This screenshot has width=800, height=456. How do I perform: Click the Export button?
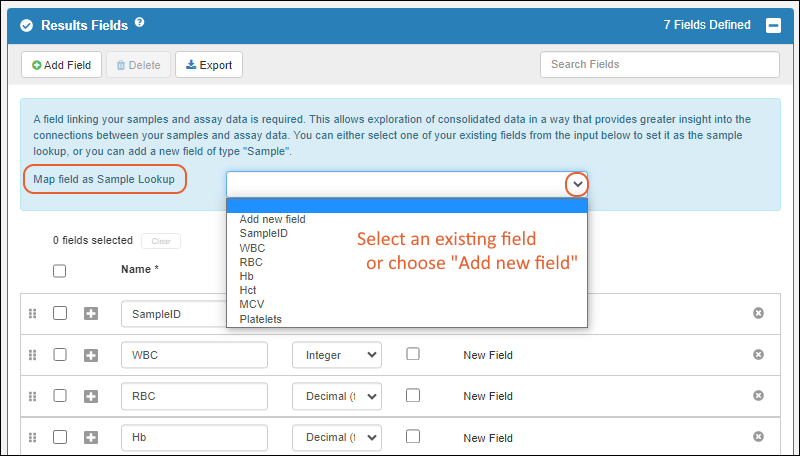tap(209, 65)
